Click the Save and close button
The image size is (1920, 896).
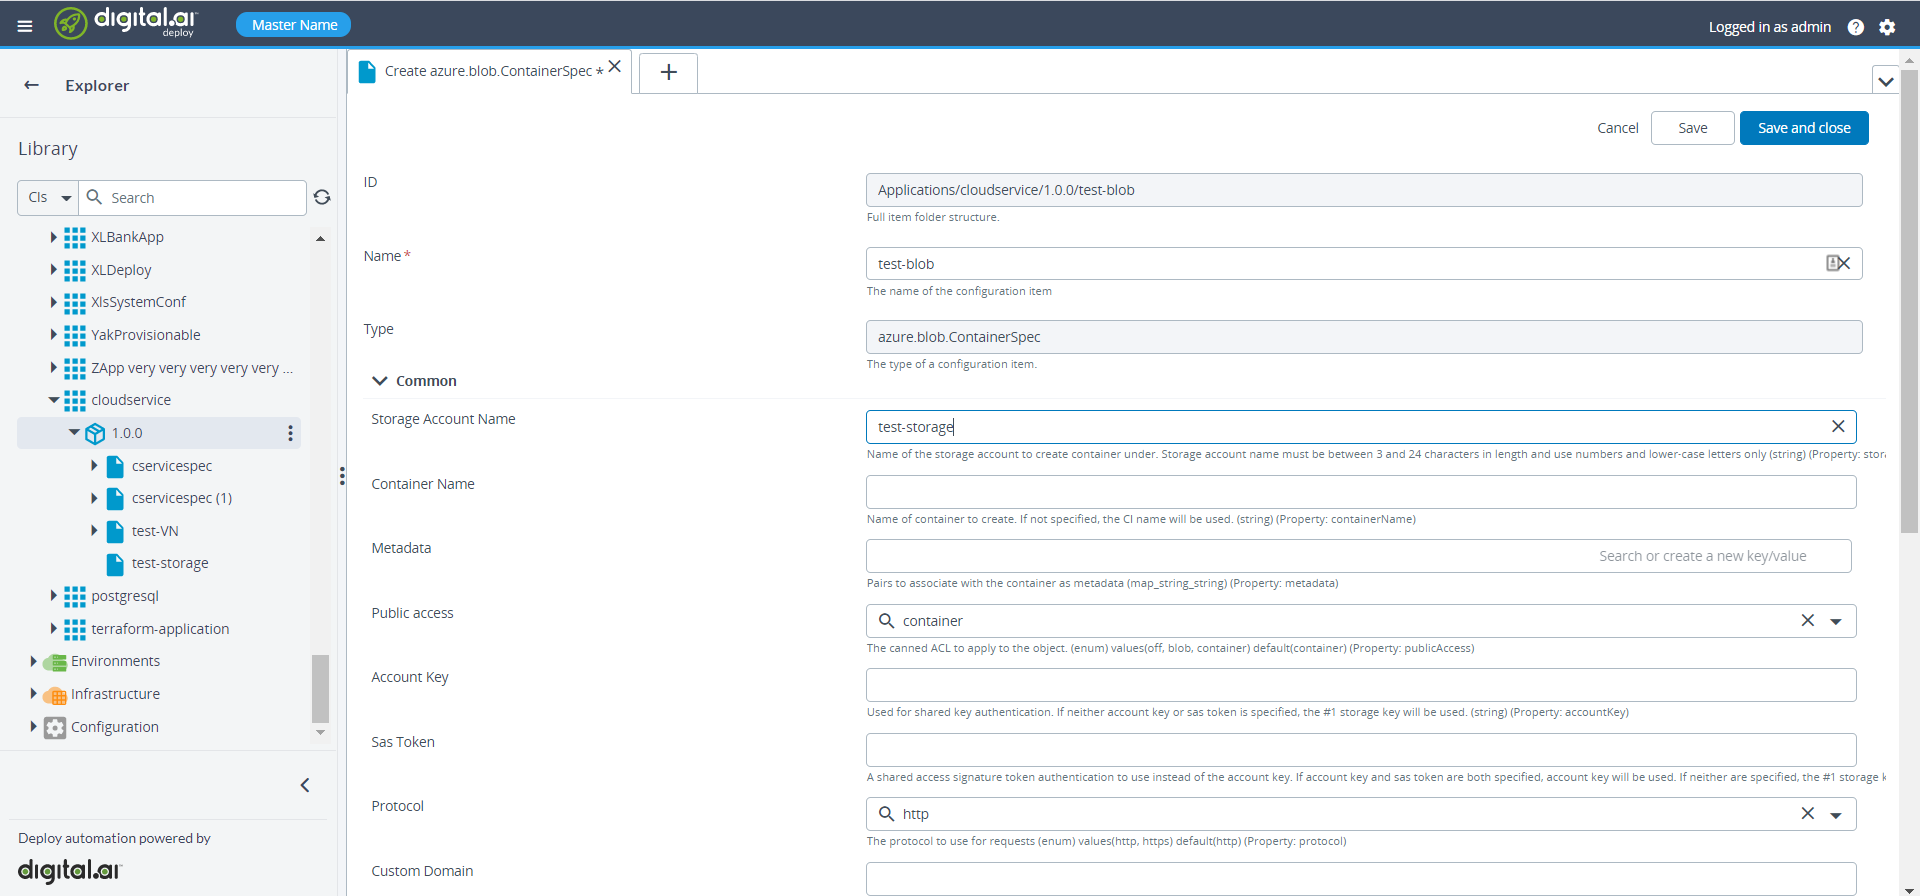click(1803, 128)
